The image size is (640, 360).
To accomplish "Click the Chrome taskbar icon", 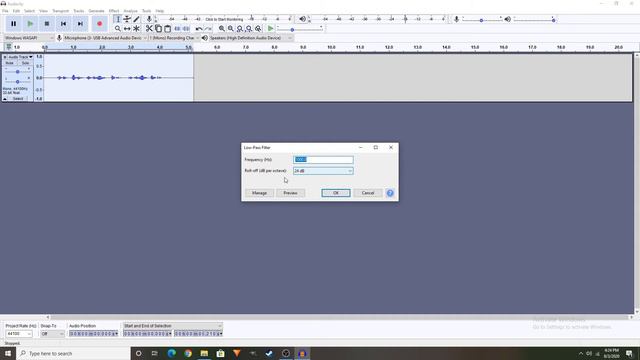I will point(188,353).
